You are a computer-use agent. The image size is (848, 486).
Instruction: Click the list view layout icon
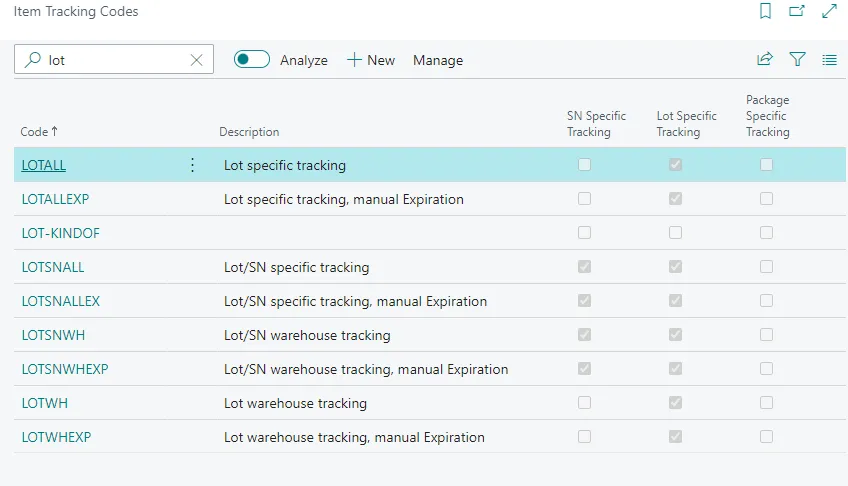(x=829, y=60)
